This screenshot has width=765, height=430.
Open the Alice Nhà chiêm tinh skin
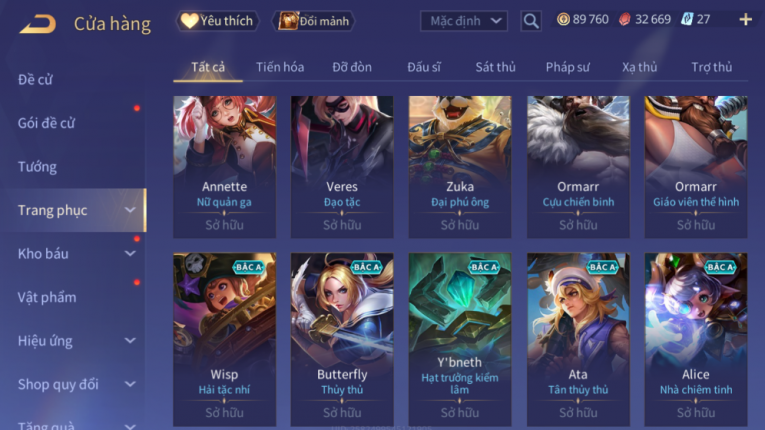pyautogui.click(x=696, y=339)
